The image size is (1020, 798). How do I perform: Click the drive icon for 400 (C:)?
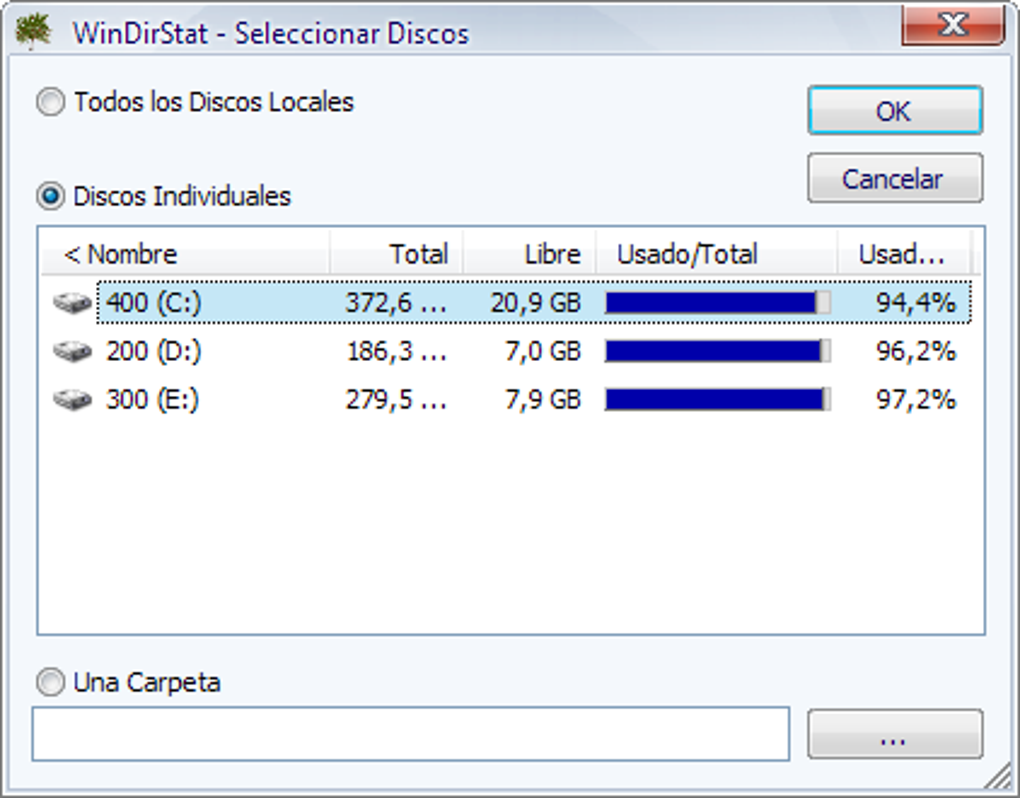[72, 302]
